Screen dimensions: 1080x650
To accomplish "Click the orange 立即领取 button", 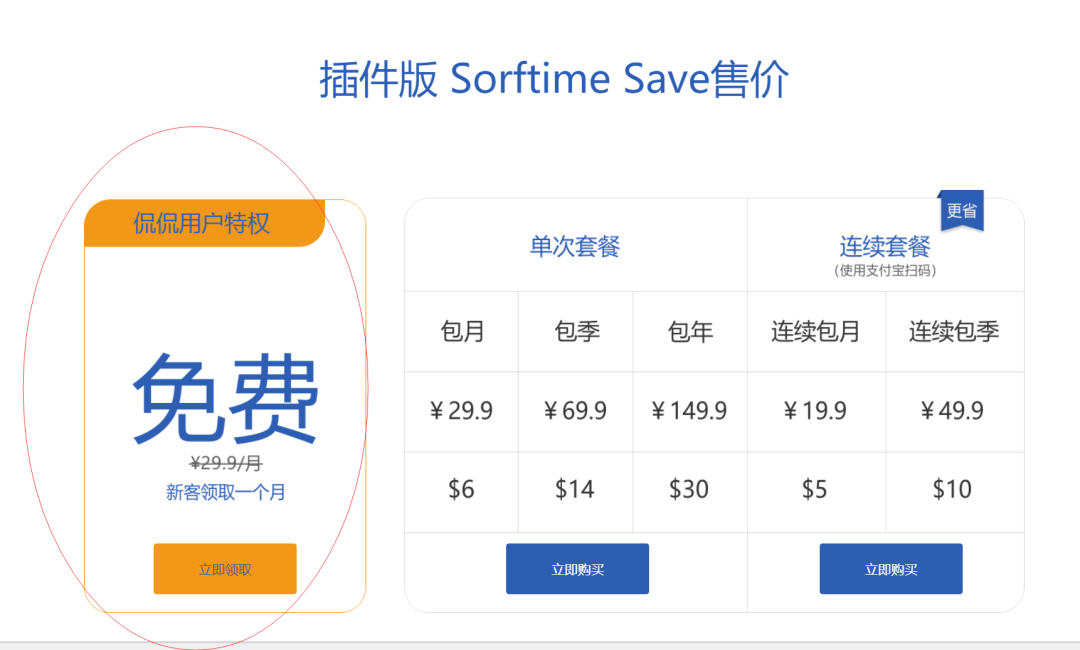I will pyautogui.click(x=225, y=569).
